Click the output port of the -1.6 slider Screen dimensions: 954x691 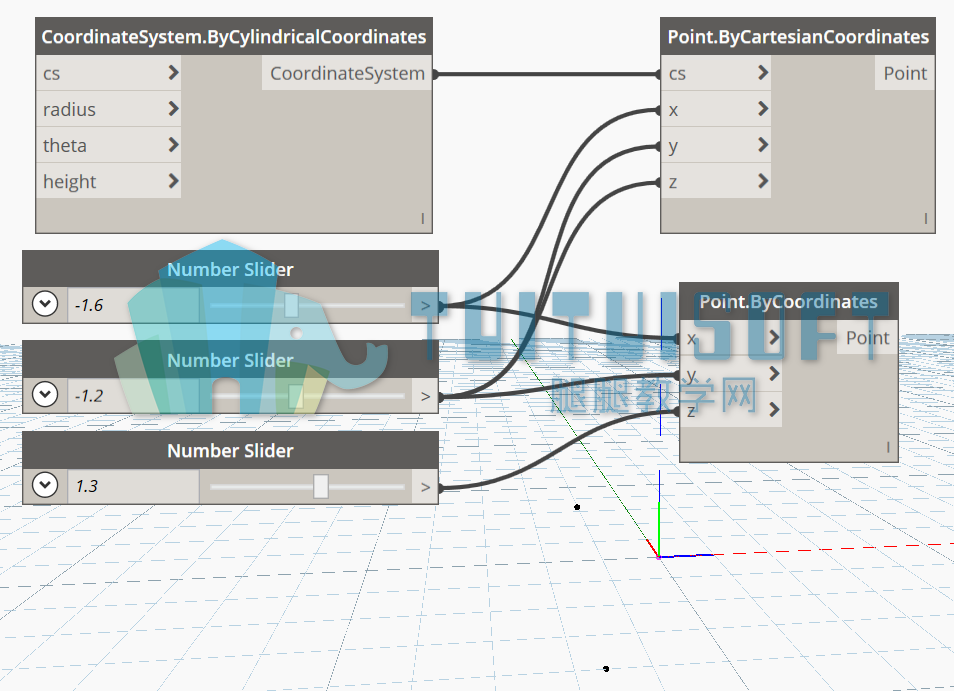(x=425, y=305)
